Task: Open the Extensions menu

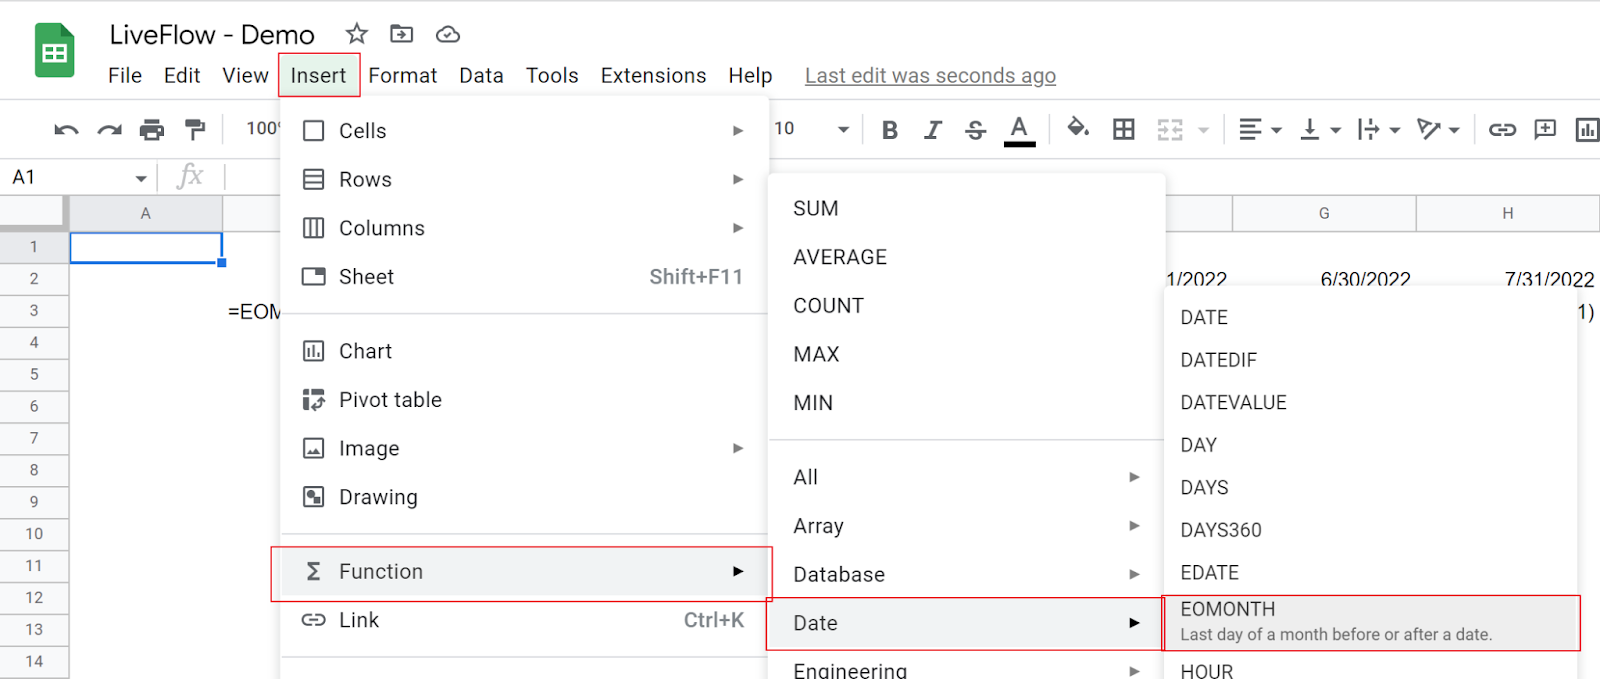Action: [x=653, y=75]
